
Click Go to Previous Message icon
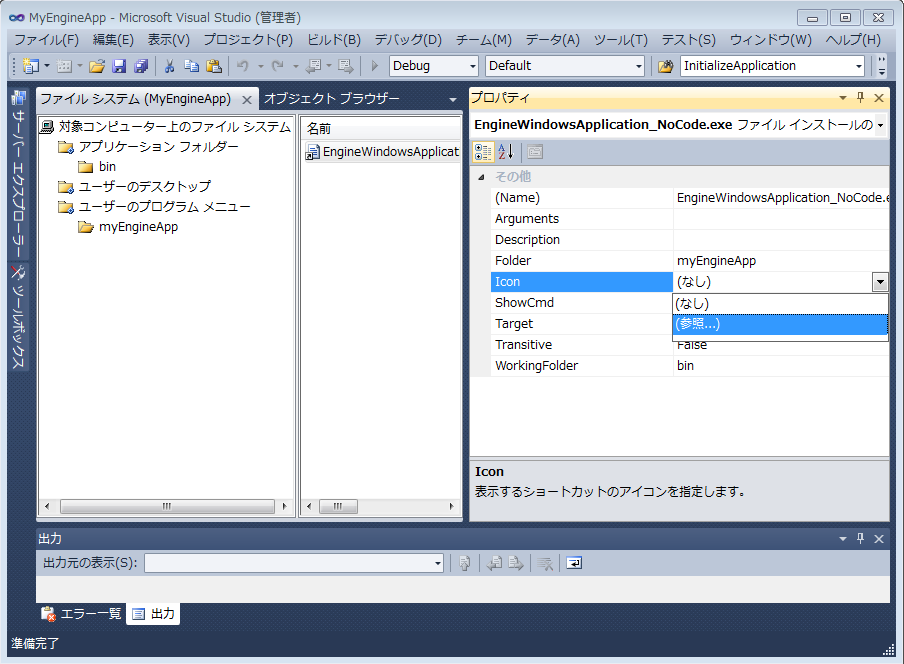coord(494,563)
